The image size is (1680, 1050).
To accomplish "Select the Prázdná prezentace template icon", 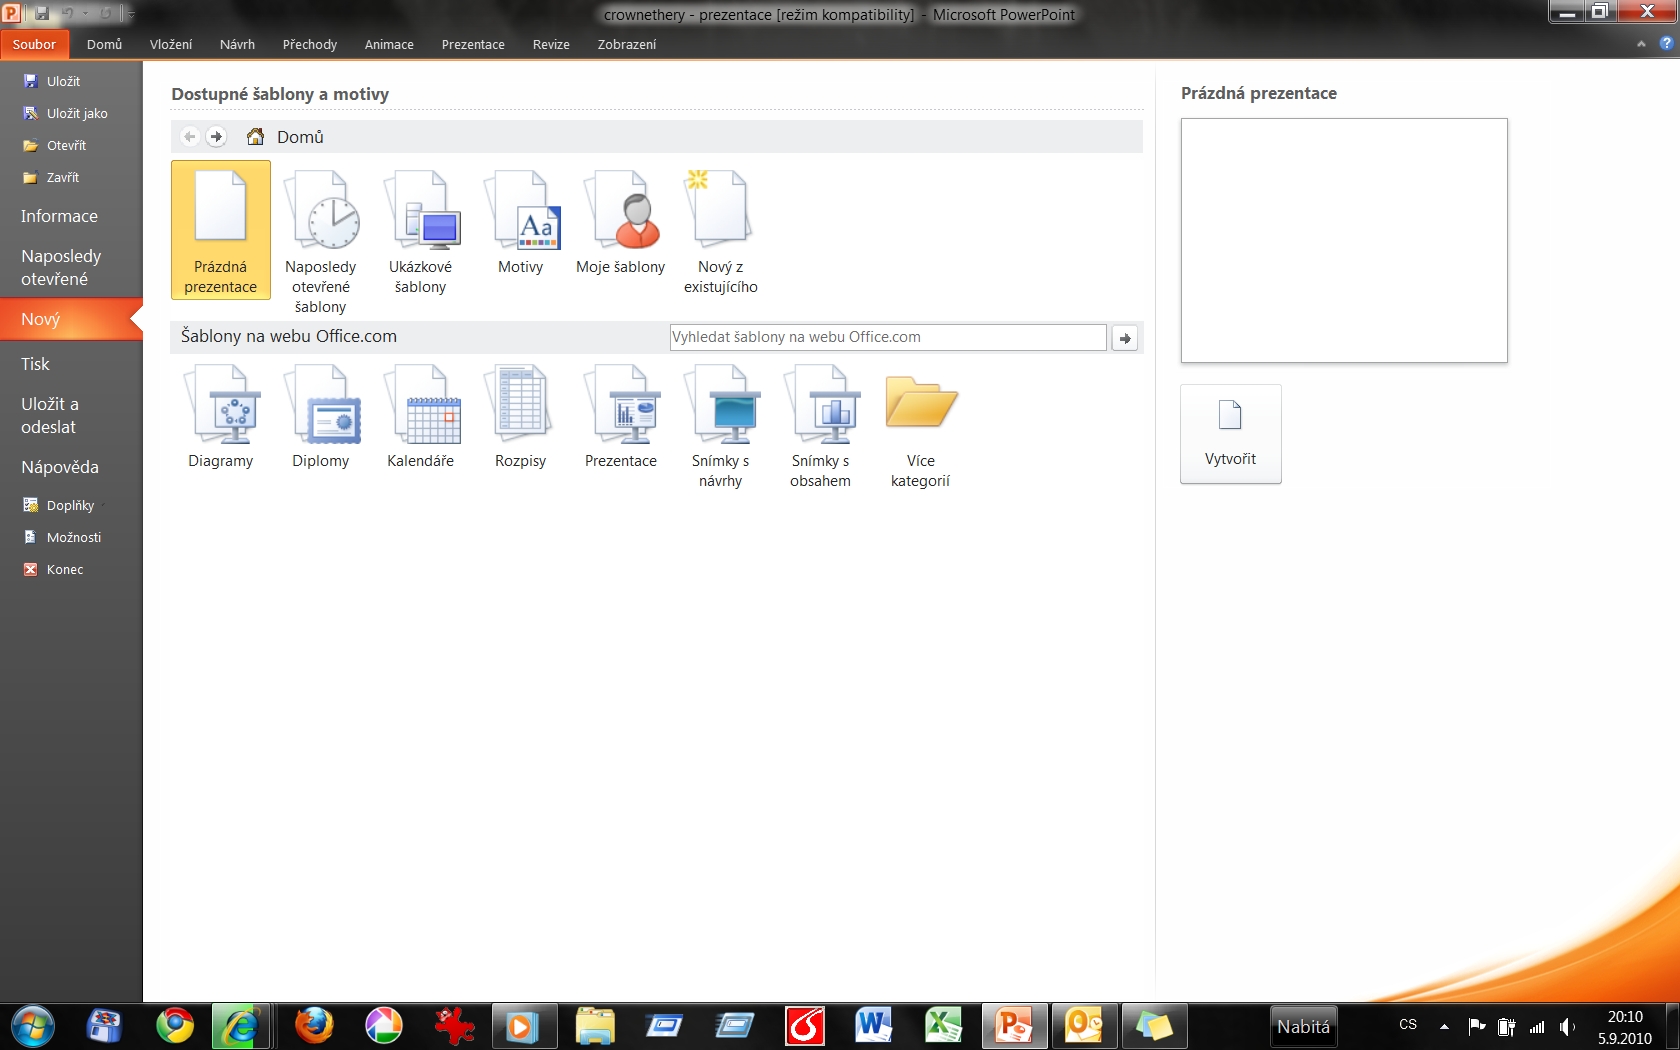I will pyautogui.click(x=221, y=230).
